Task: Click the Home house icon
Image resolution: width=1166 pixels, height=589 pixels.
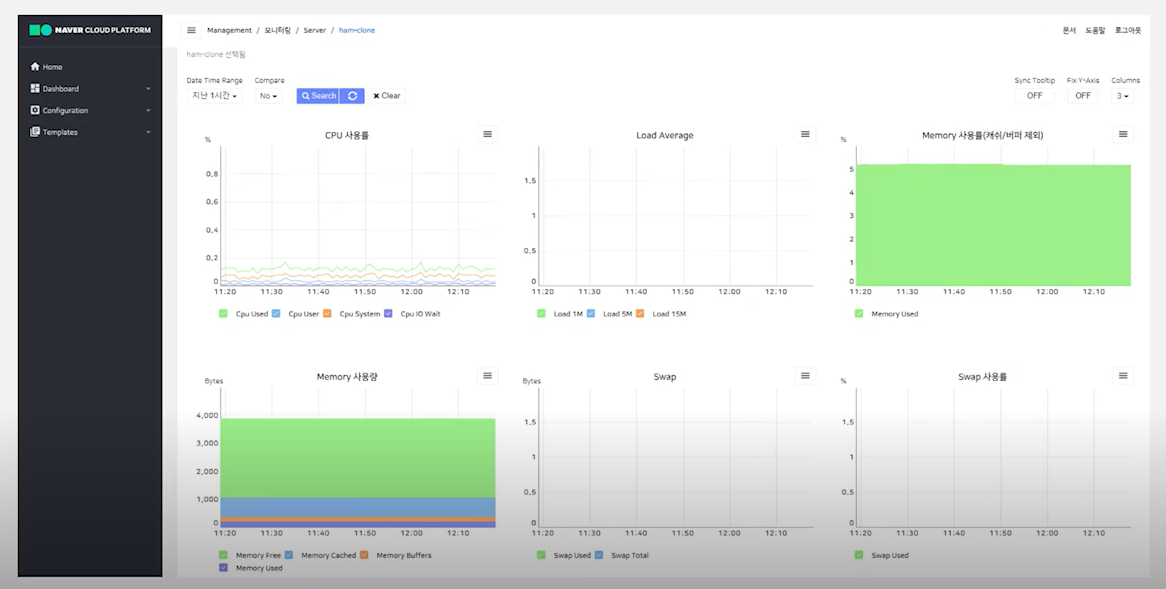Action: [34, 66]
